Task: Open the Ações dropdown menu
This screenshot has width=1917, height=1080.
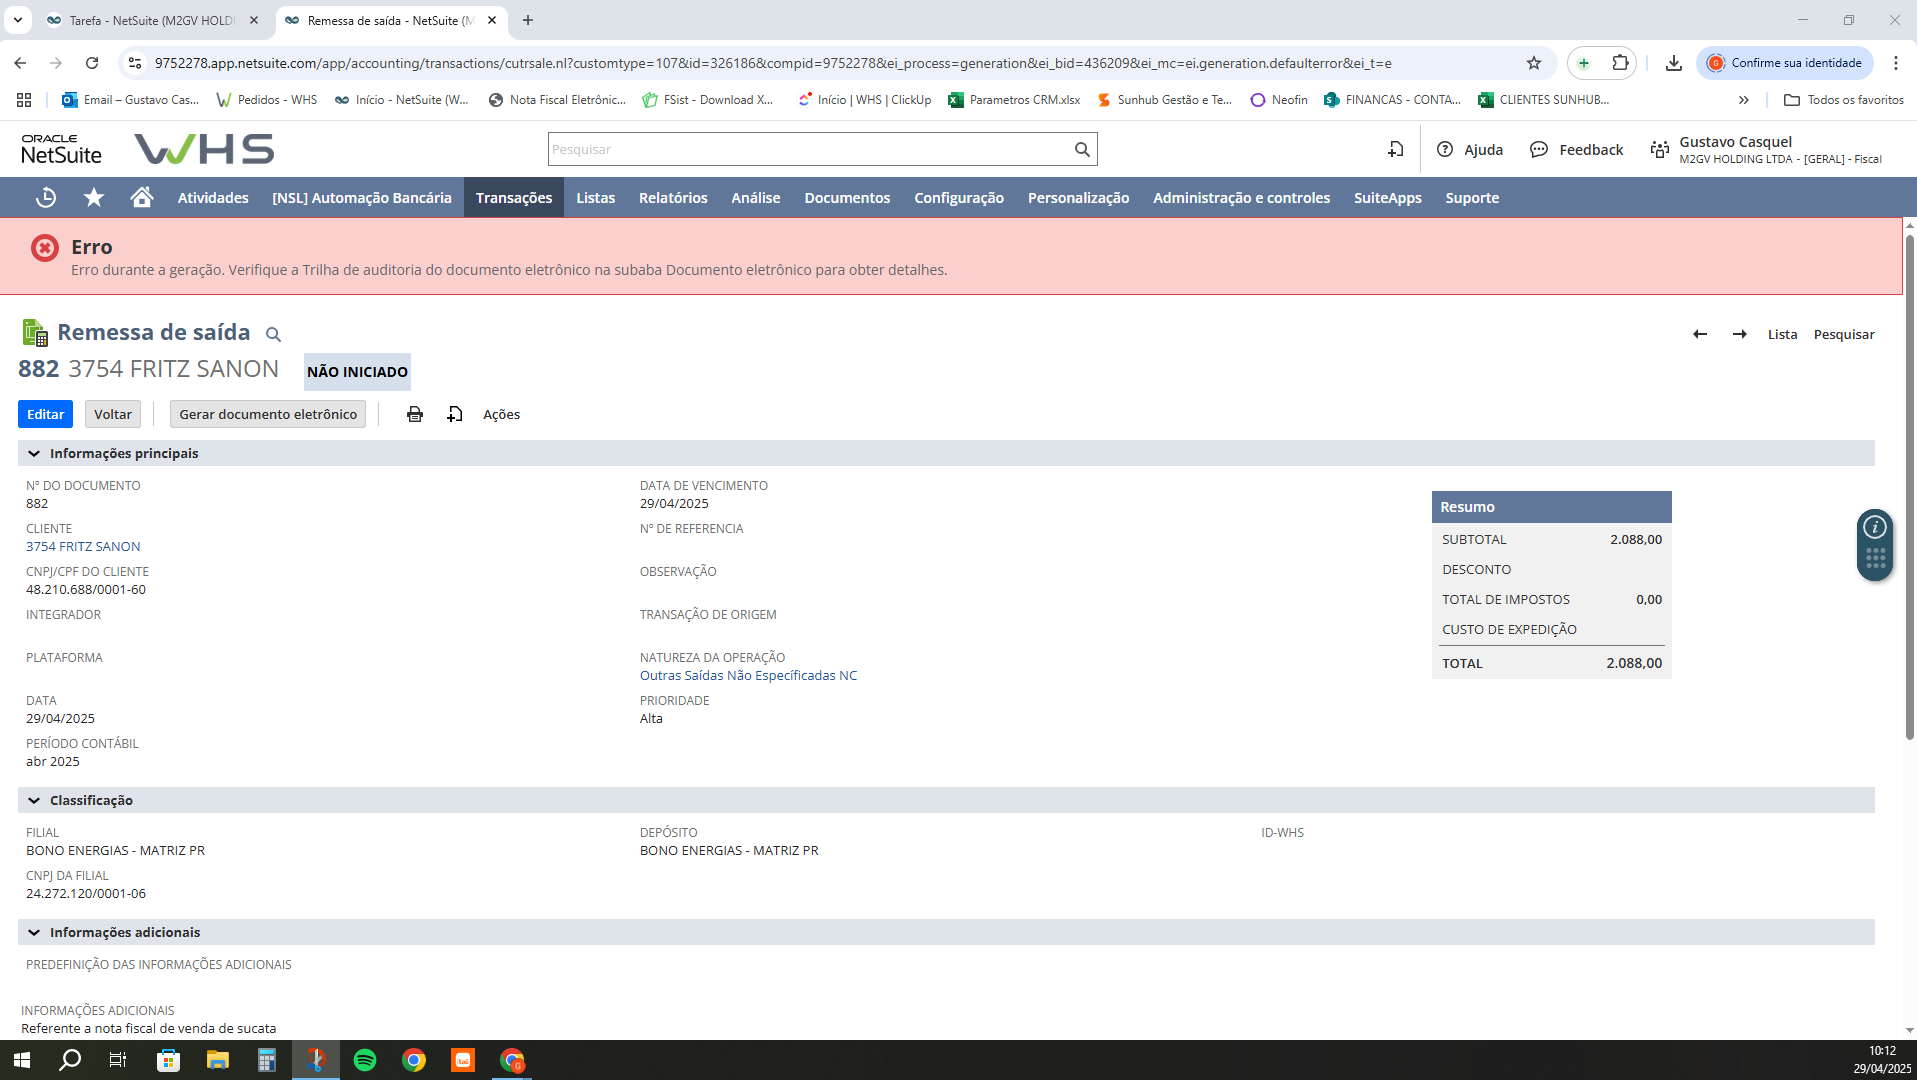Action: (501, 414)
